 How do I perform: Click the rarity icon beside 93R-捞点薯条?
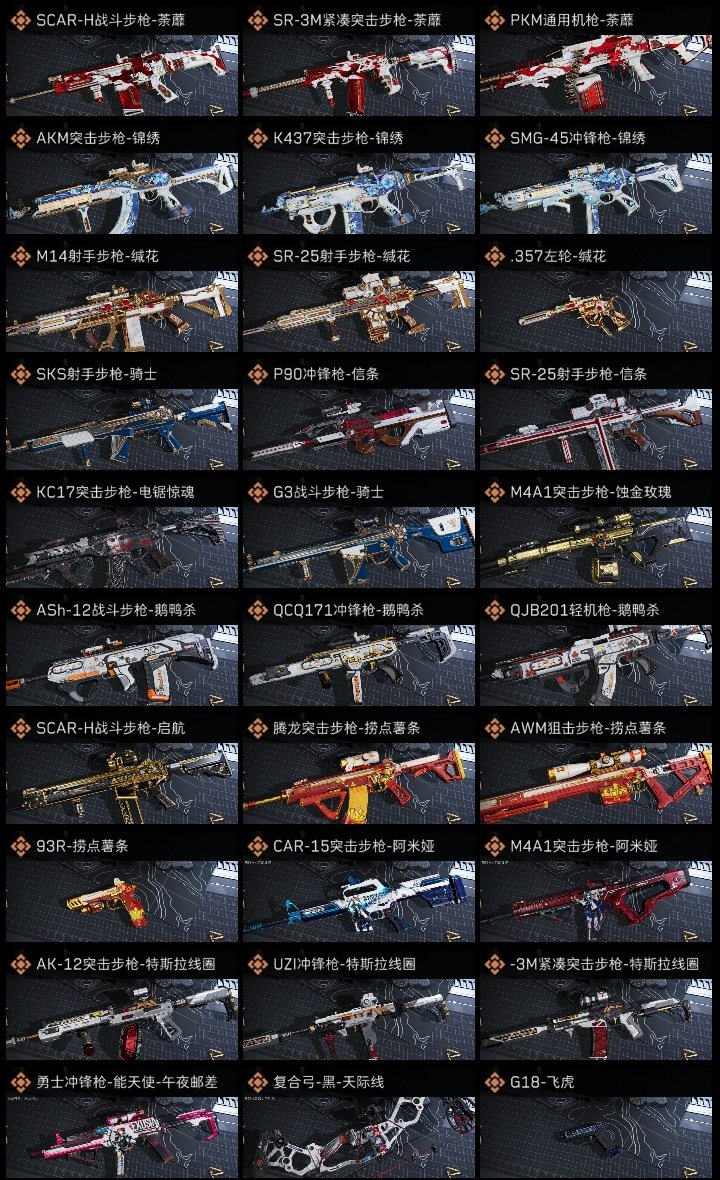pyautogui.click(x=20, y=846)
